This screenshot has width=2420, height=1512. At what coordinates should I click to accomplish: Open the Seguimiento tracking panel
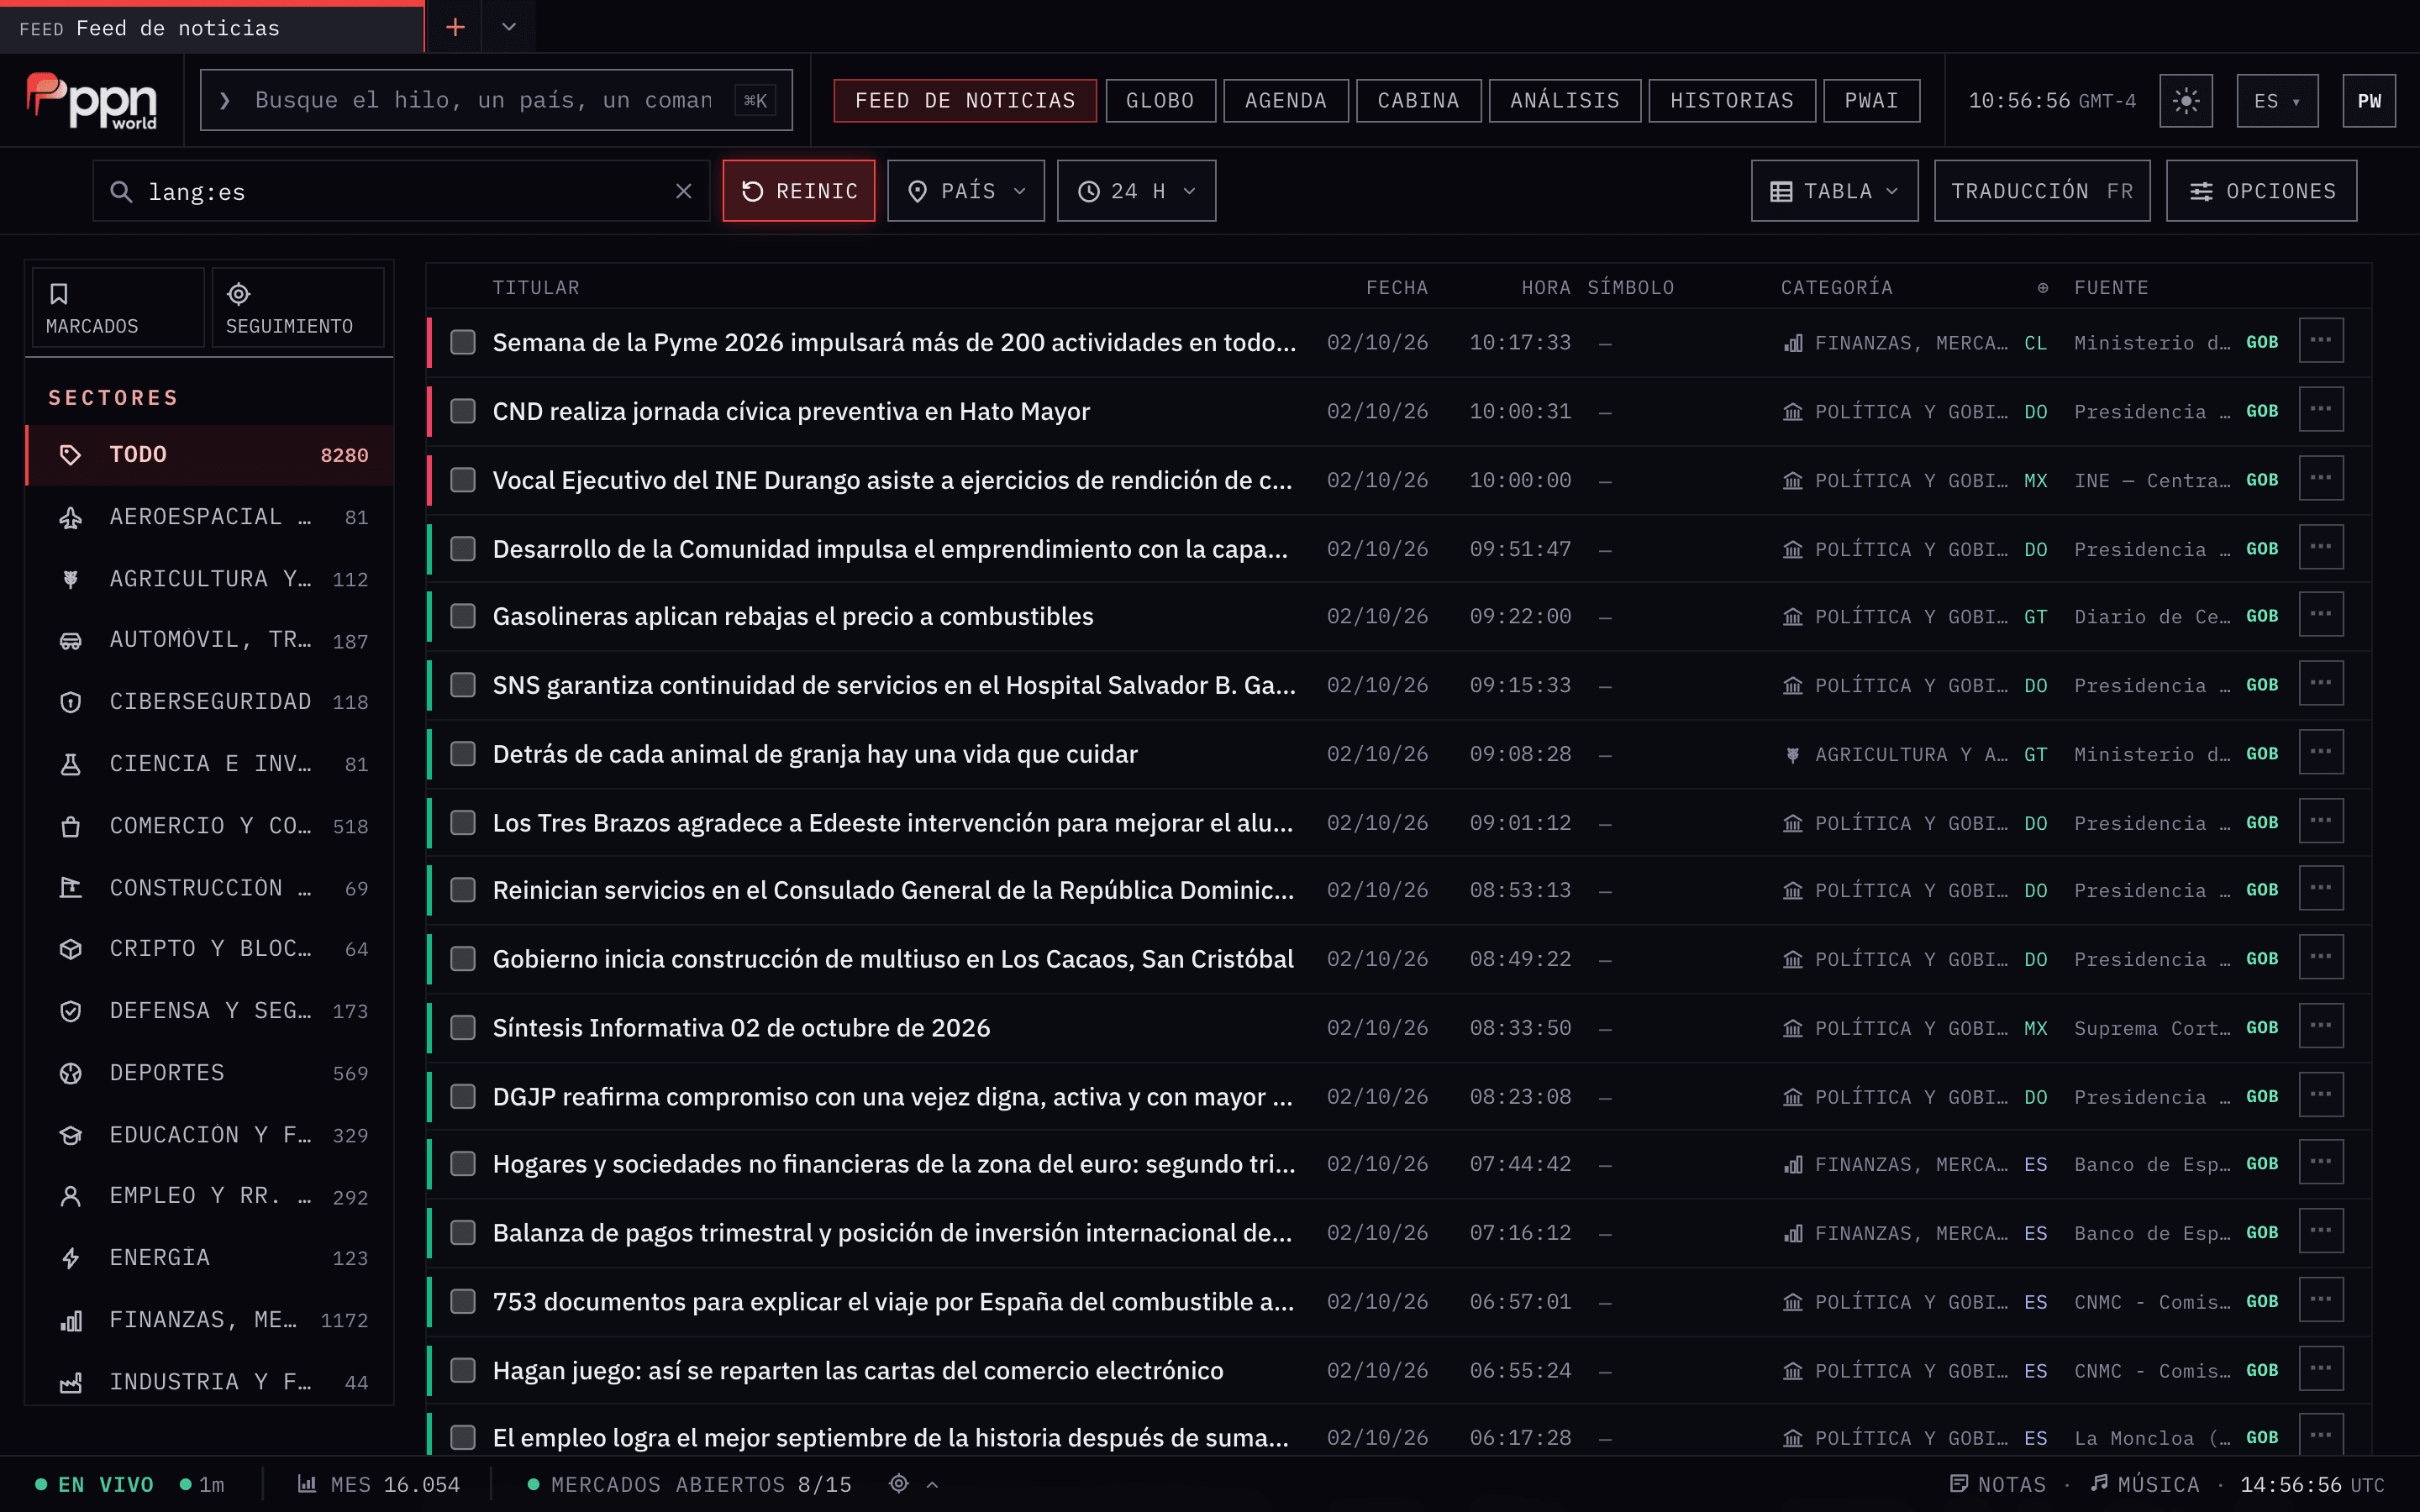298,308
